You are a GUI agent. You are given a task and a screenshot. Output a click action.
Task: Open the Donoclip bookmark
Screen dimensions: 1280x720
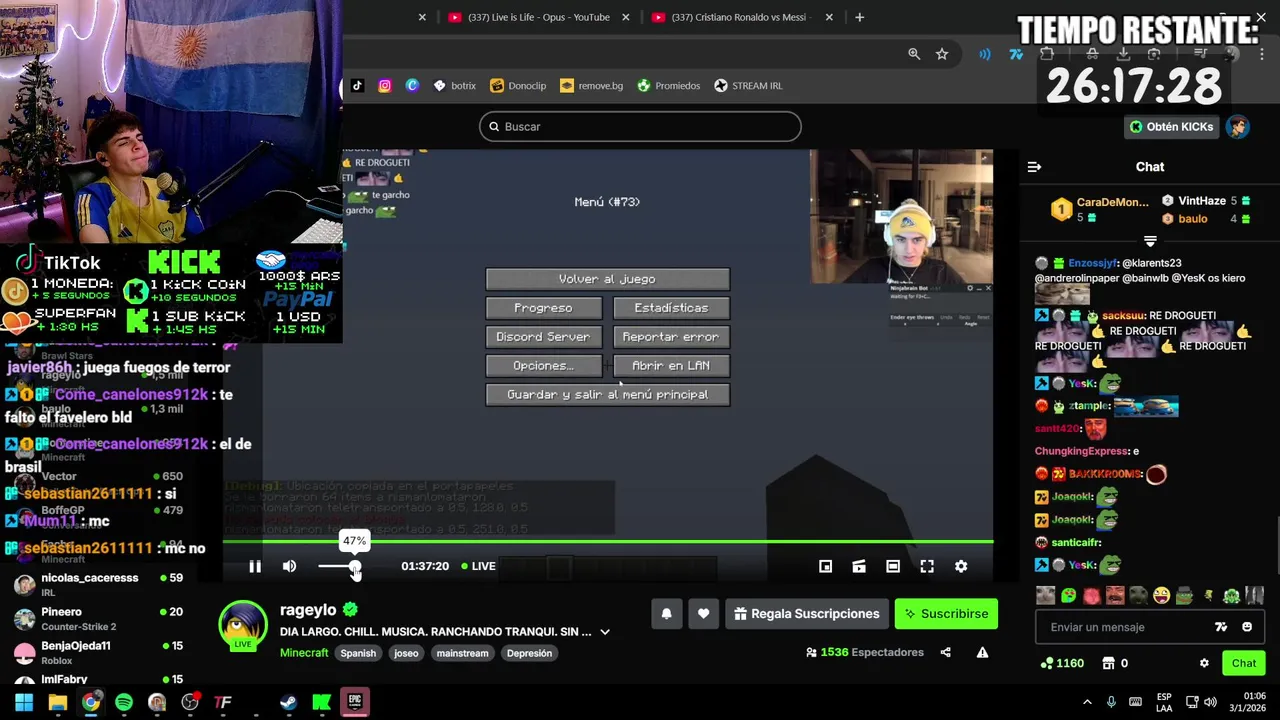point(518,86)
